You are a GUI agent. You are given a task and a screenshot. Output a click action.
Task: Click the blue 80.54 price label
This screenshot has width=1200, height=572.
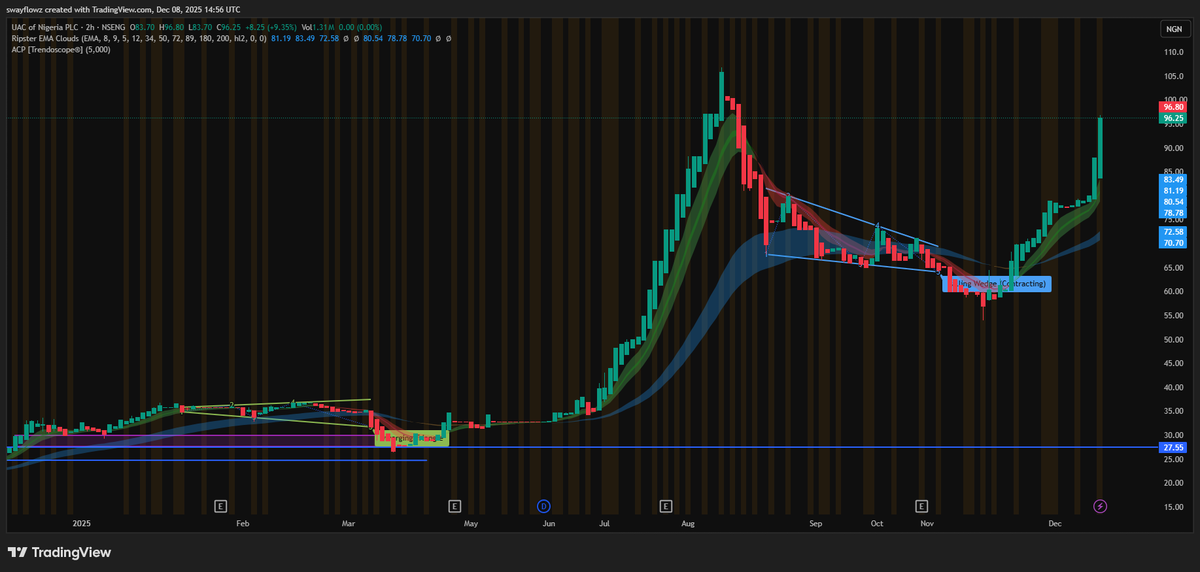[1173, 202]
